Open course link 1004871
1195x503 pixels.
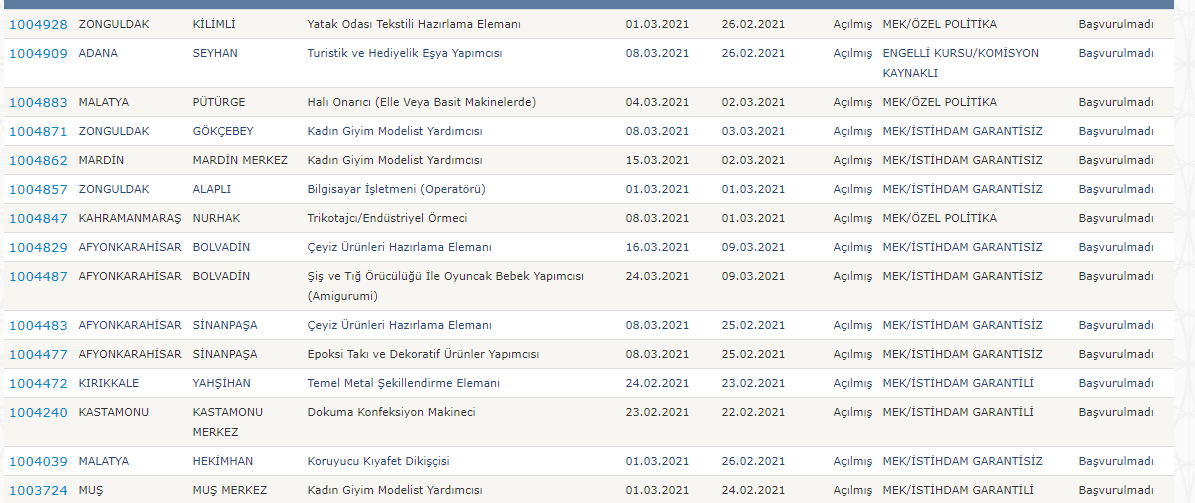38,131
